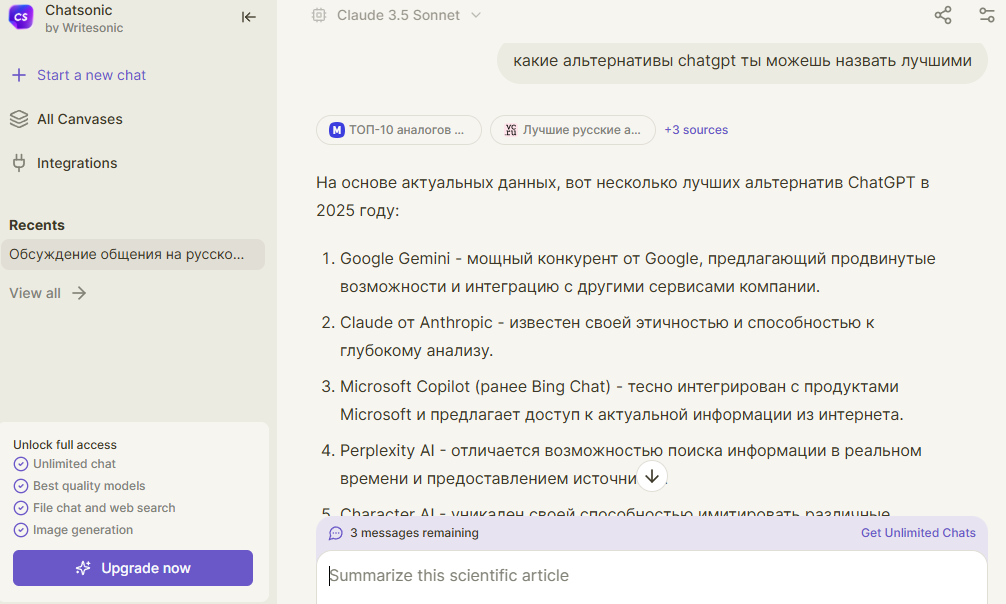Viewport: 1006px width, 604px height.
Task: Click the model icon beside Claude 3.5 Sonnet
Action: pyautogui.click(x=319, y=15)
